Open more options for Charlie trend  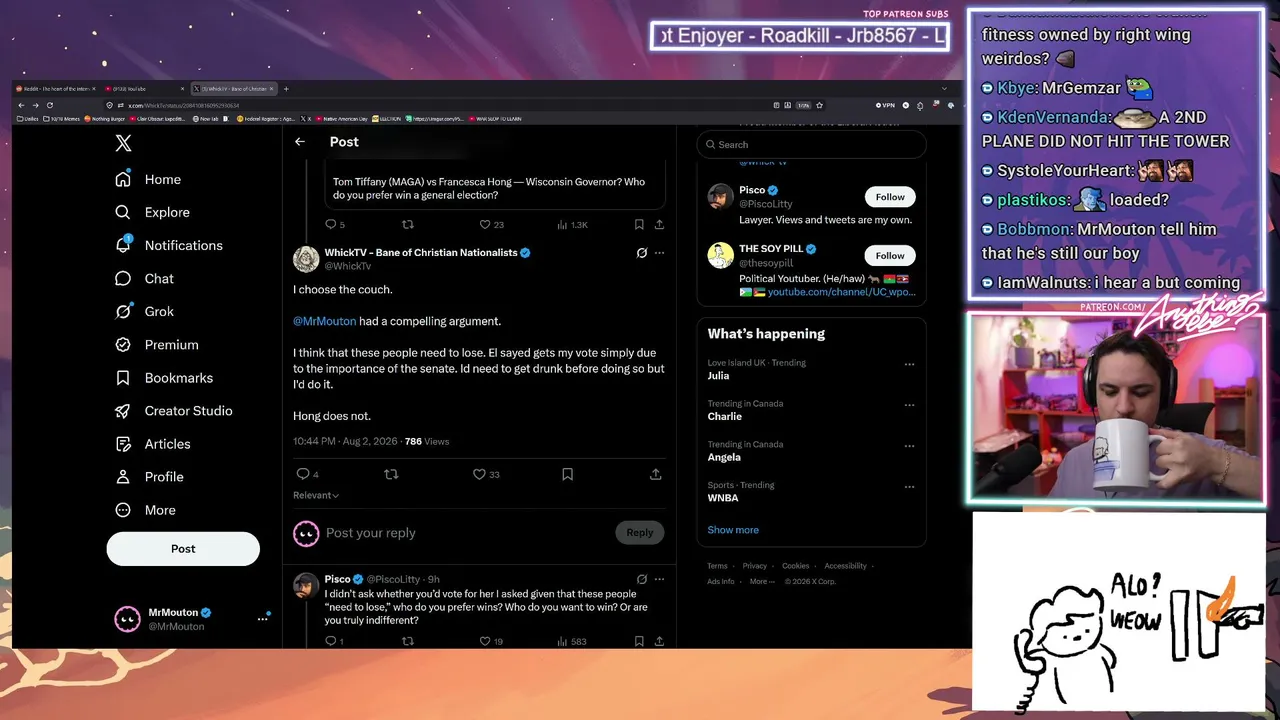pos(909,405)
